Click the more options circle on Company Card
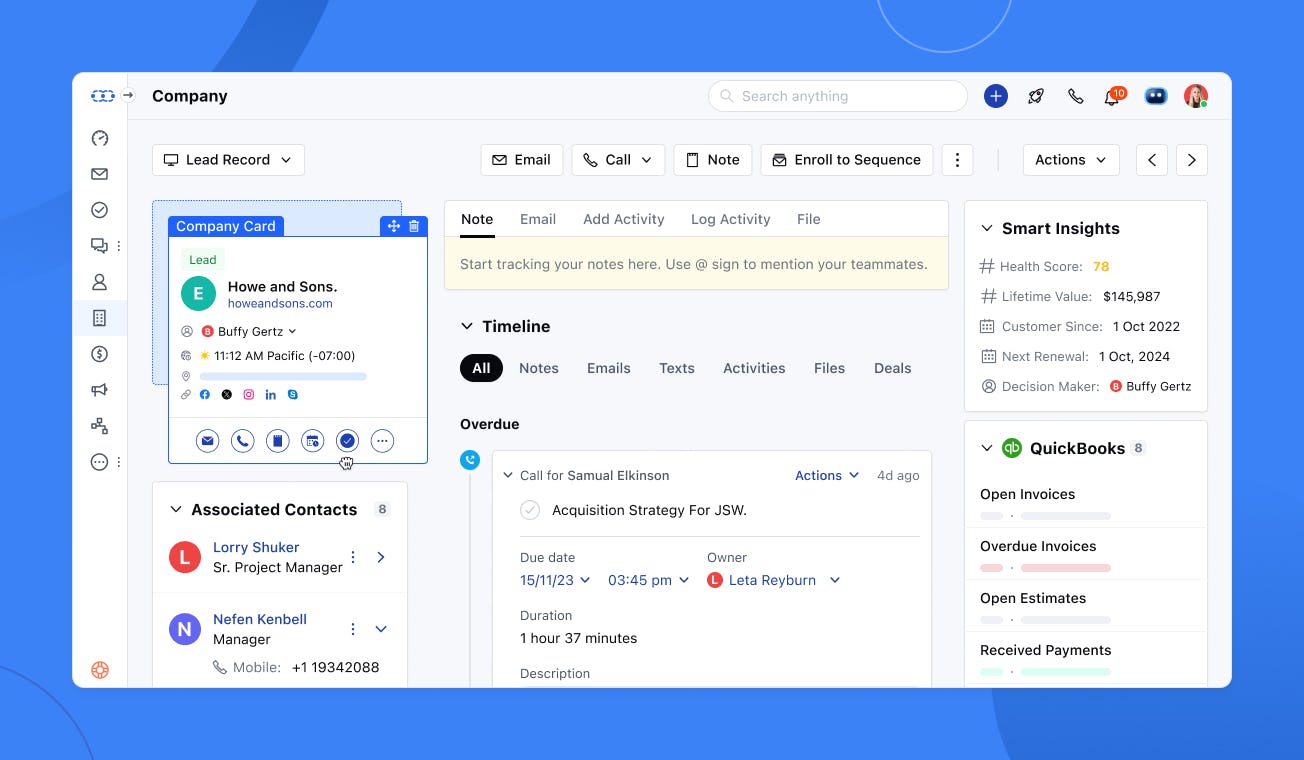Image resolution: width=1304 pixels, height=760 pixels. pos(382,440)
